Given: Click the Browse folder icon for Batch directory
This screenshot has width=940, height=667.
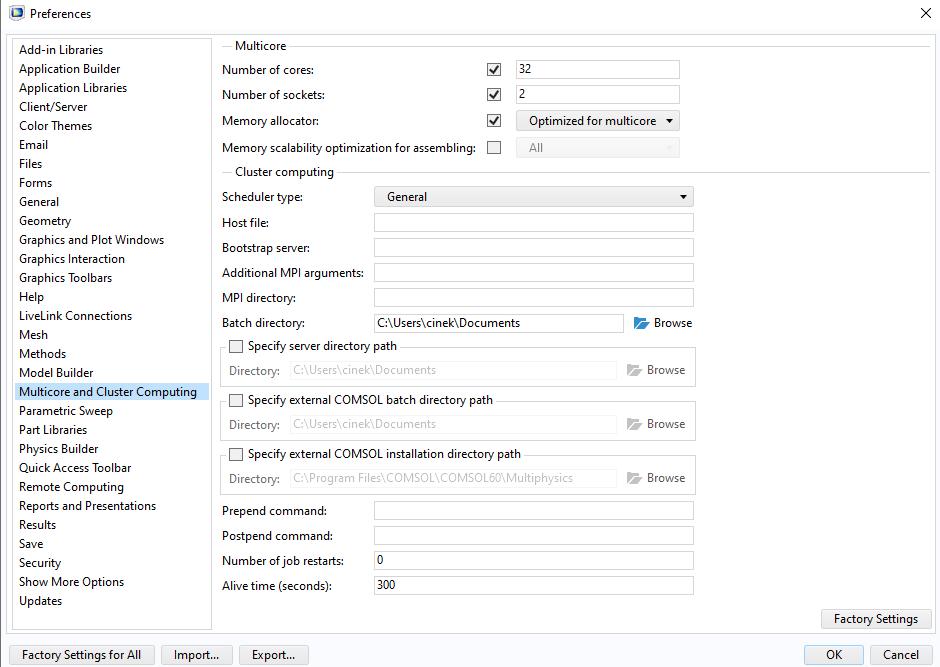Looking at the screenshot, I should (x=642, y=323).
